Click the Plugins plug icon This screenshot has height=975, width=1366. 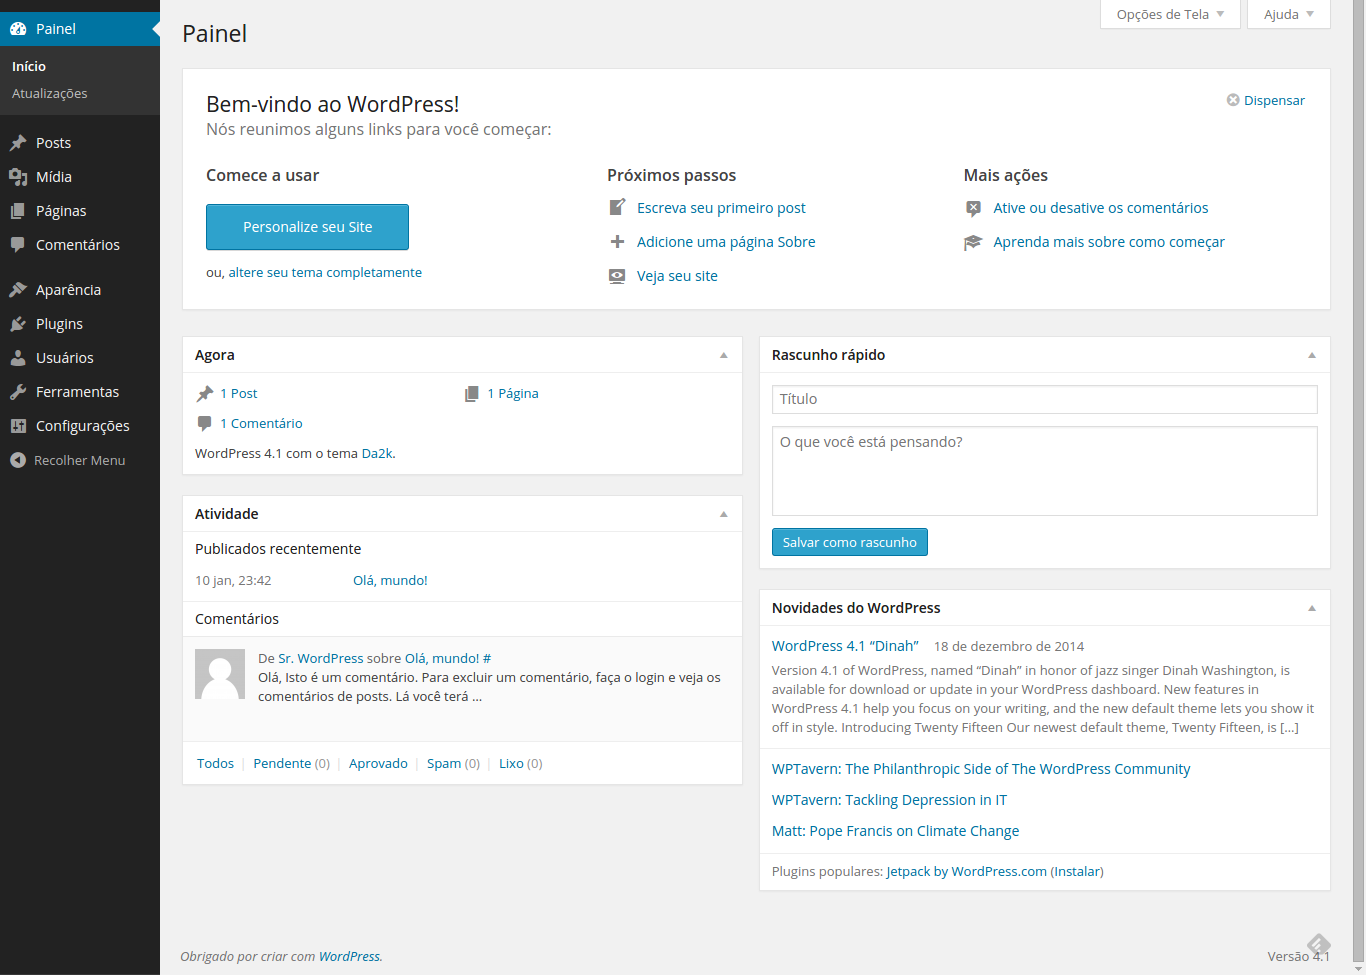click(18, 324)
